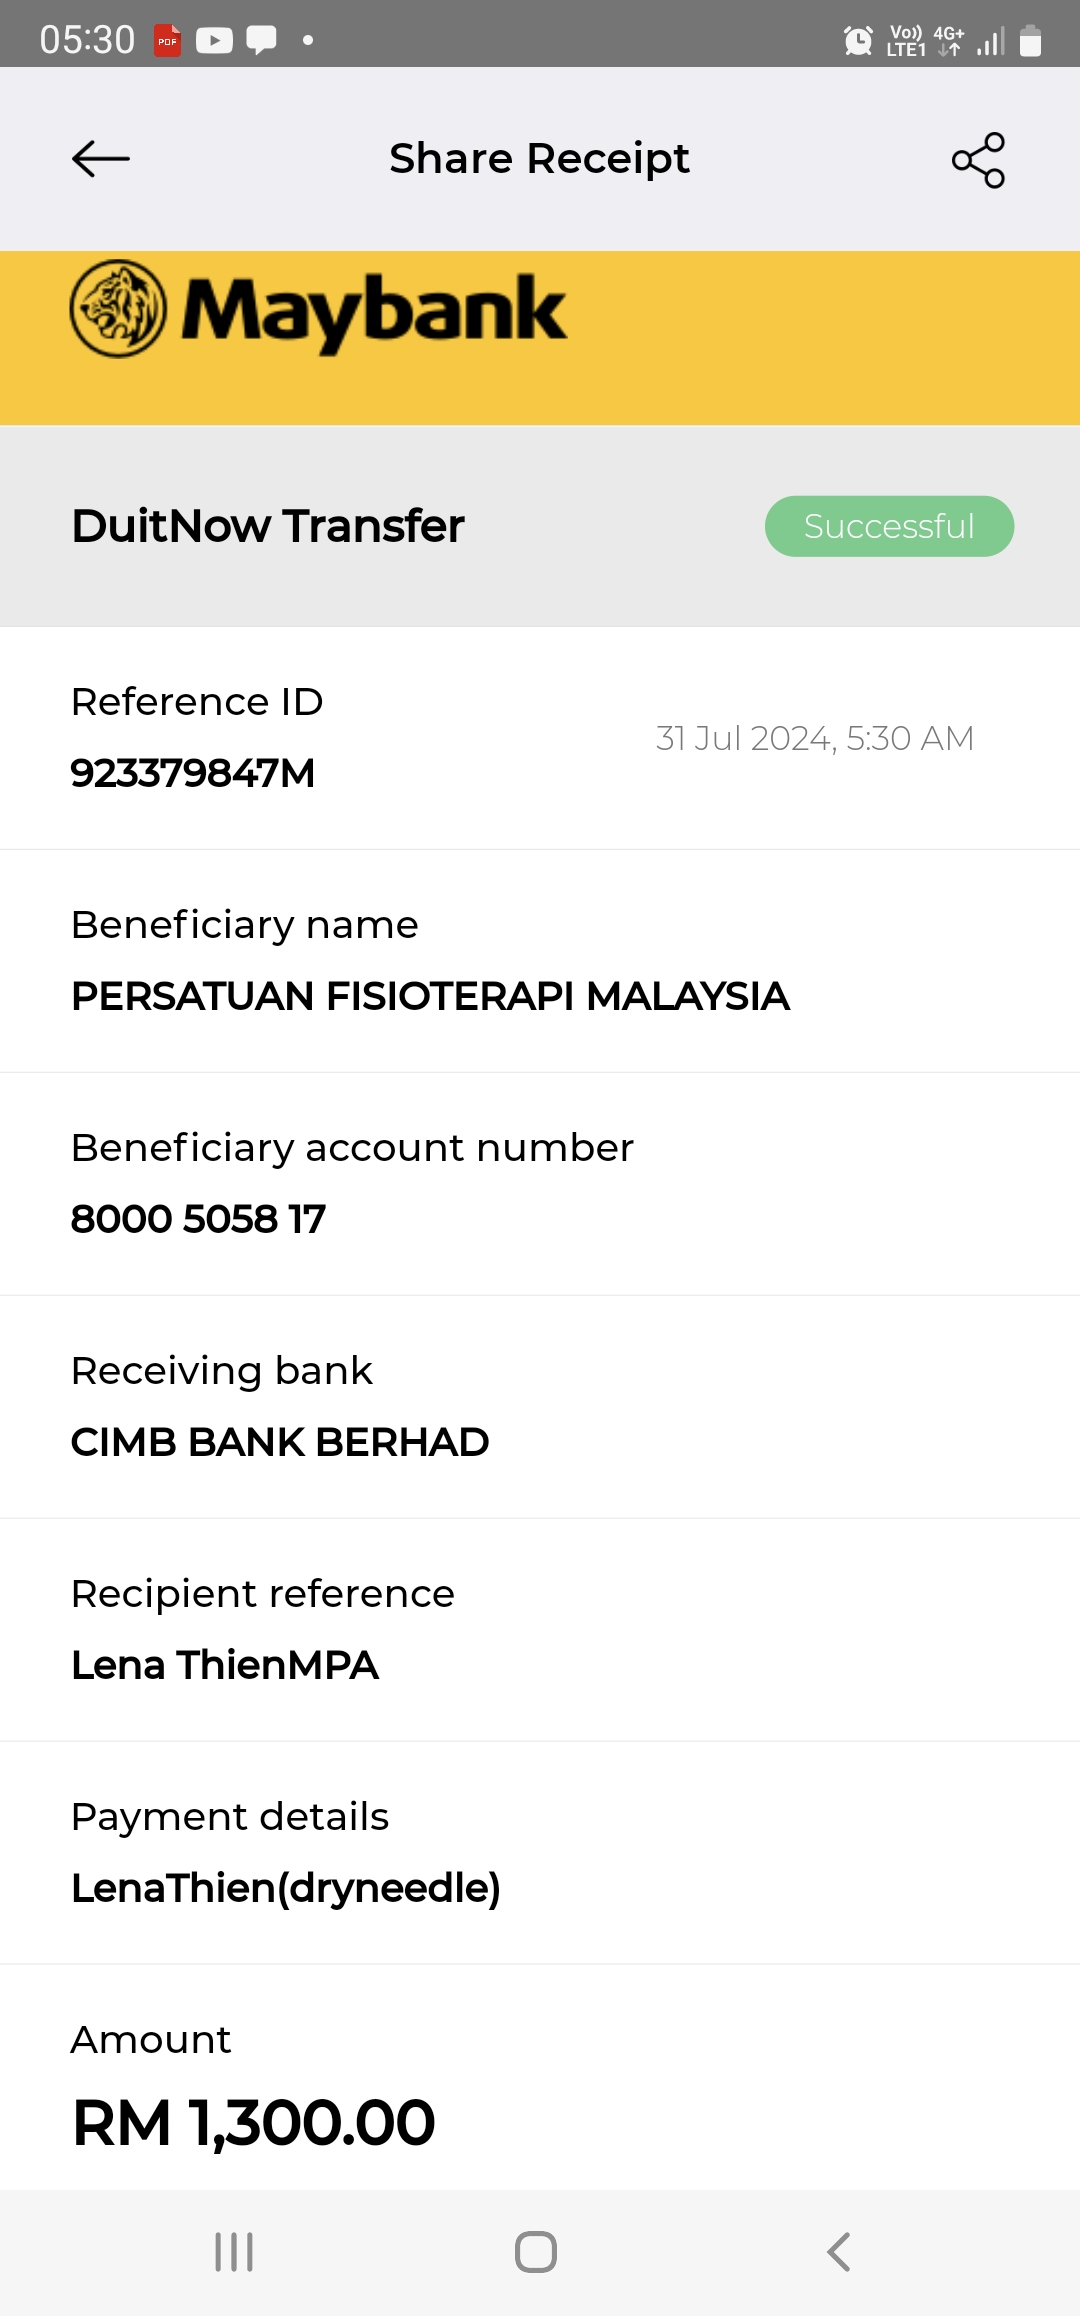
Task: Tap reference ID 923379847M
Action: [193, 773]
